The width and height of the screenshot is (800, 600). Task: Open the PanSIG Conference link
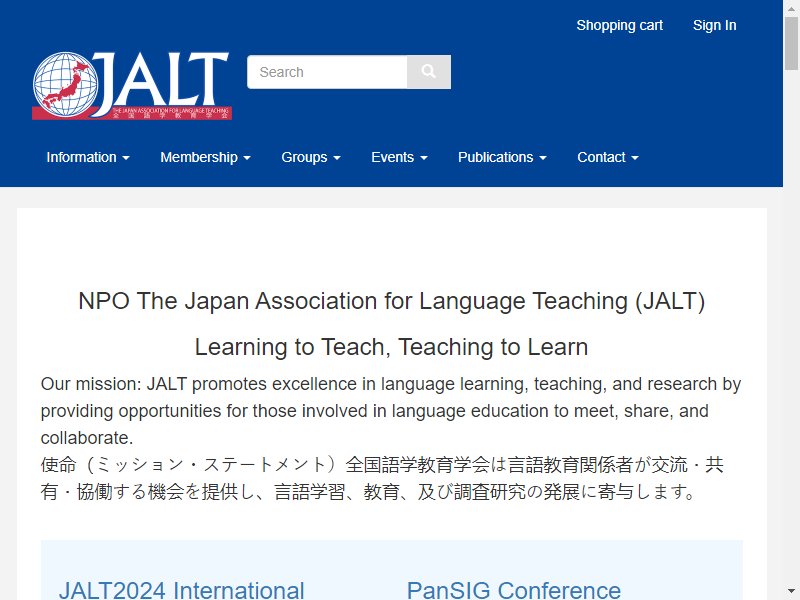click(x=514, y=590)
